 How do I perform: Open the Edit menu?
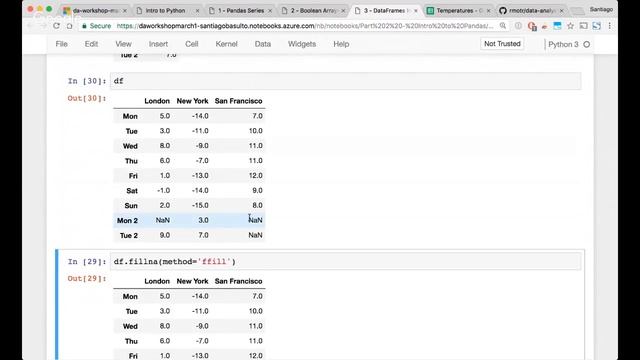(91, 44)
